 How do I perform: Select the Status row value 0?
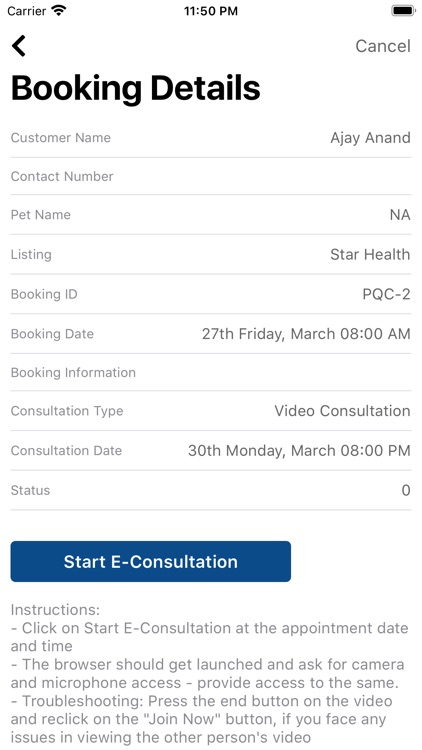(x=406, y=490)
